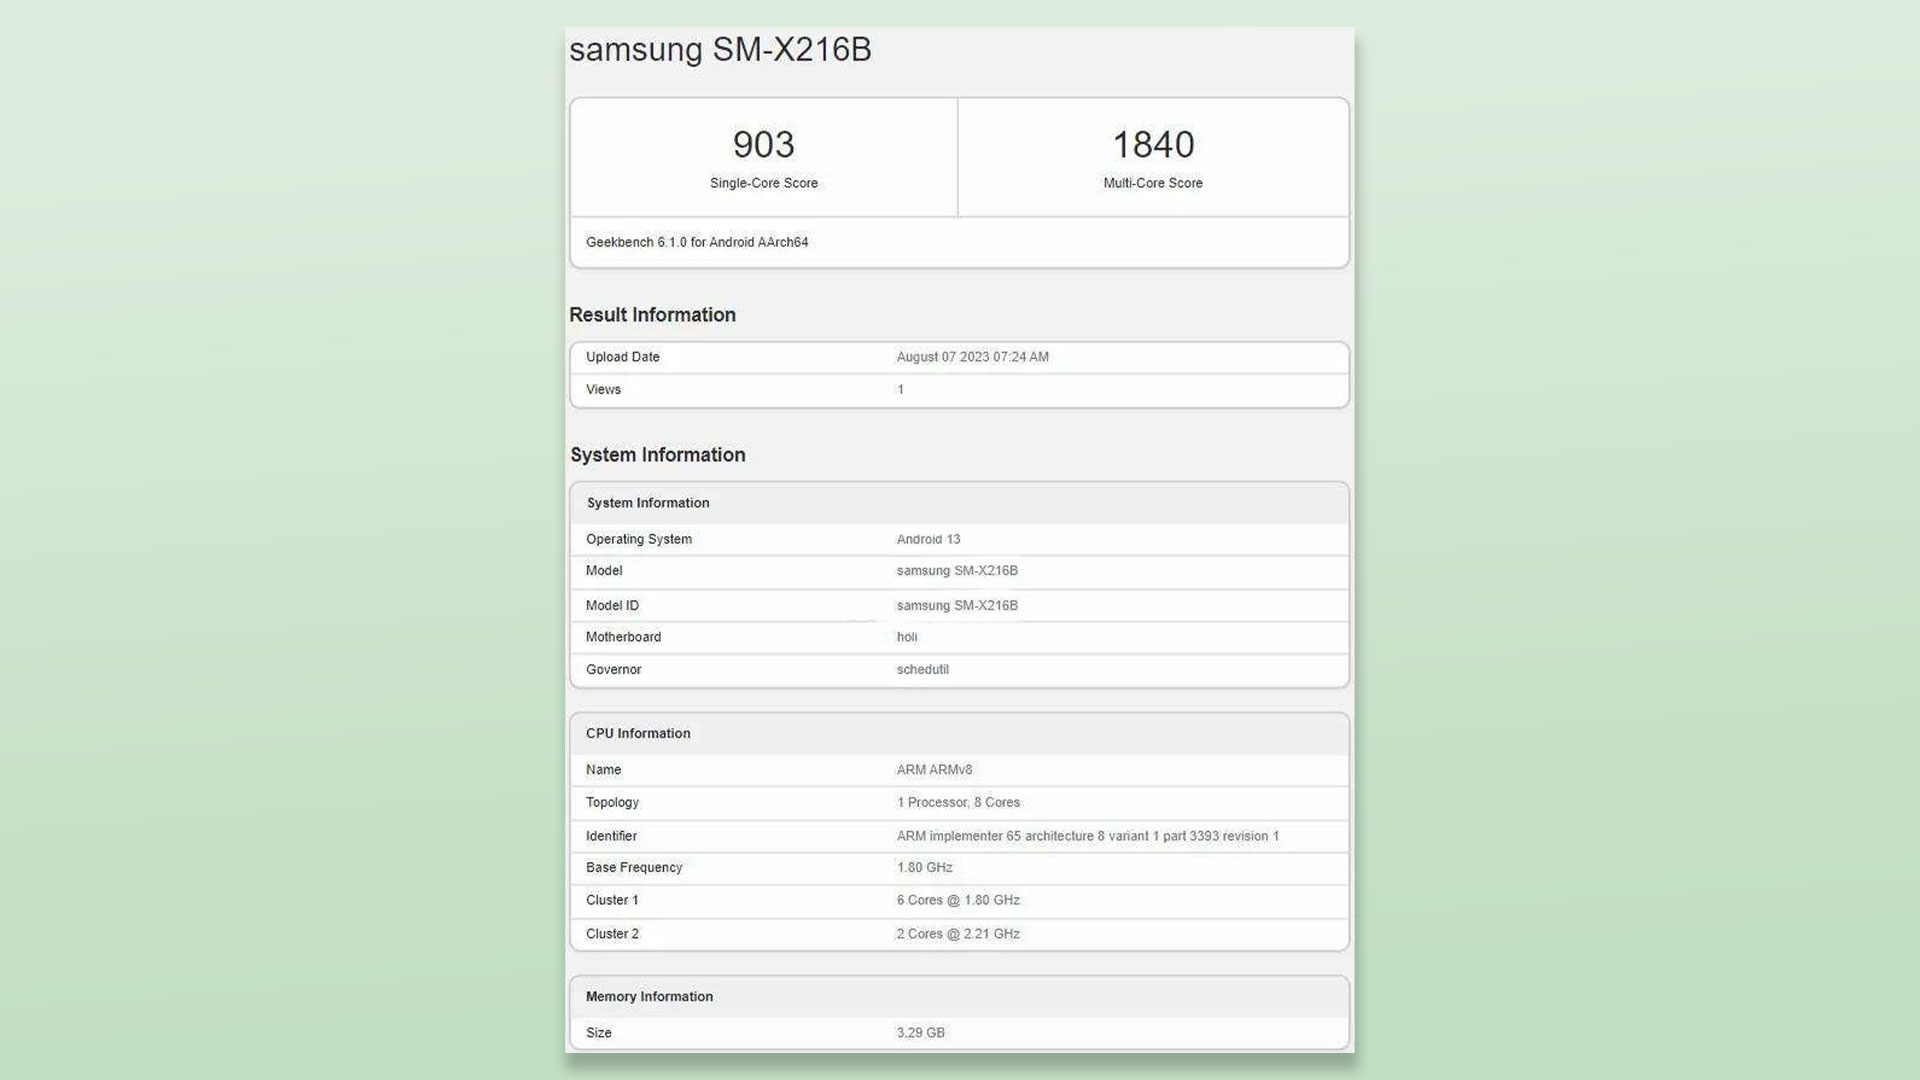The image size is (1920, 1080).
Task: Select the 'ARM ARMv8' value
Action: [x=934, y=770]
